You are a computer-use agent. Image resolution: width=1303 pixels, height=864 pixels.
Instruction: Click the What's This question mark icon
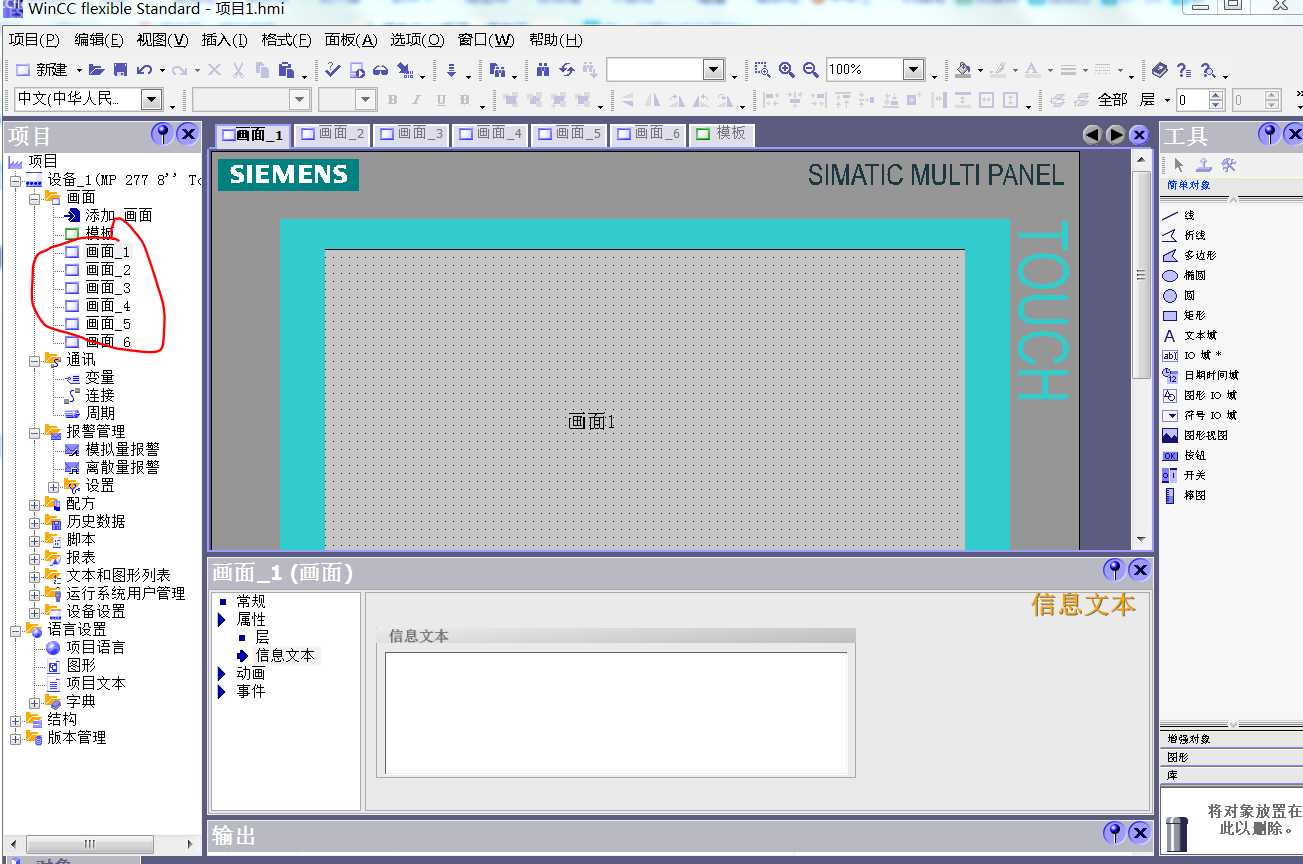1184,70
